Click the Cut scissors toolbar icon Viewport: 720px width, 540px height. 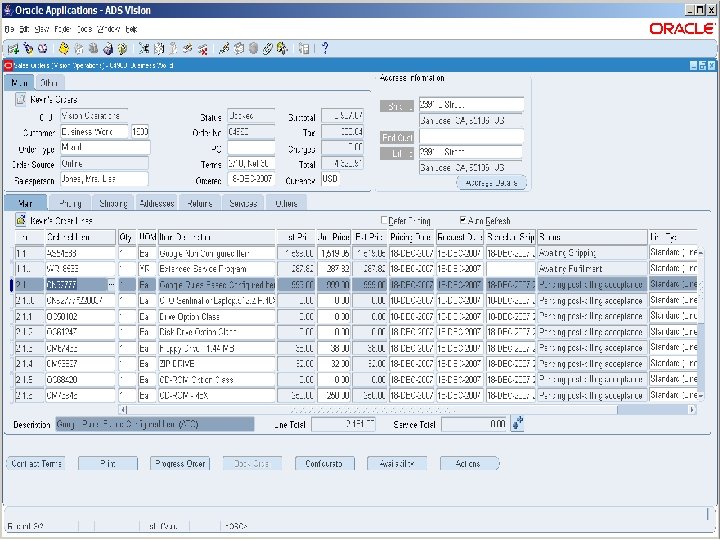tap(144, 48)
